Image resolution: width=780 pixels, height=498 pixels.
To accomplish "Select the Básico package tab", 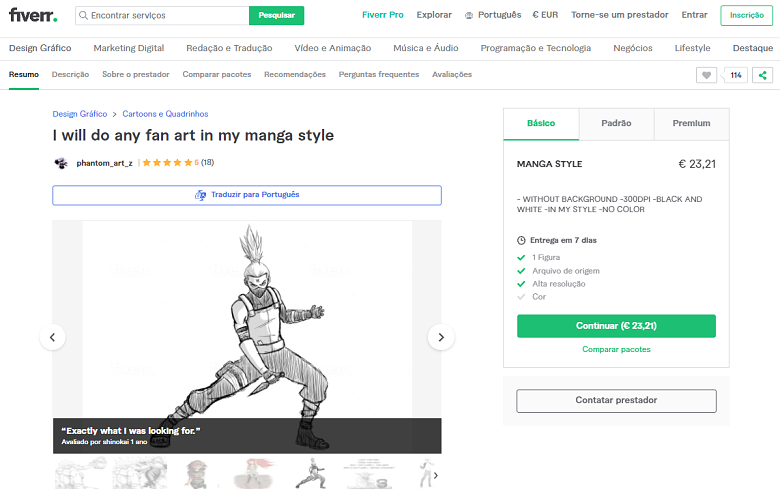I will [541, 124].
